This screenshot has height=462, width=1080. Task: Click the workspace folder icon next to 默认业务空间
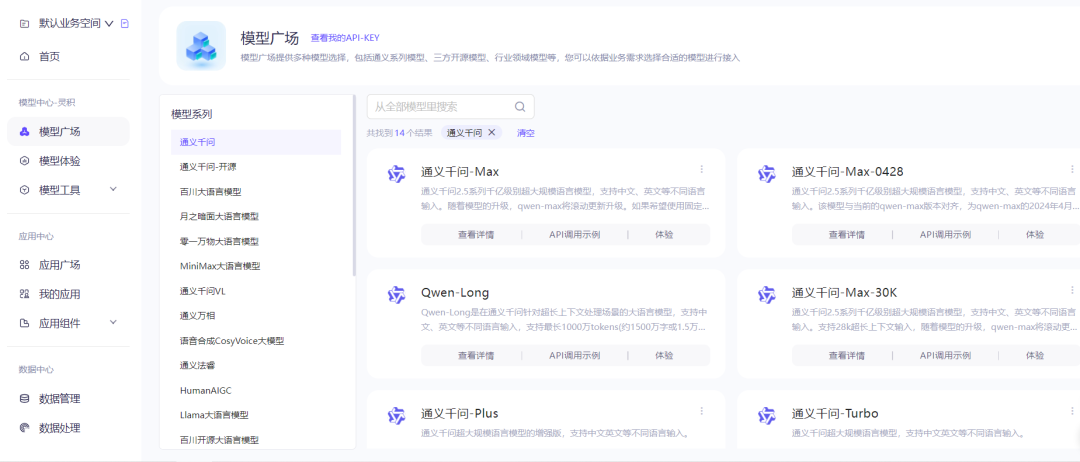pyautogui.click(x=25, y=23)
